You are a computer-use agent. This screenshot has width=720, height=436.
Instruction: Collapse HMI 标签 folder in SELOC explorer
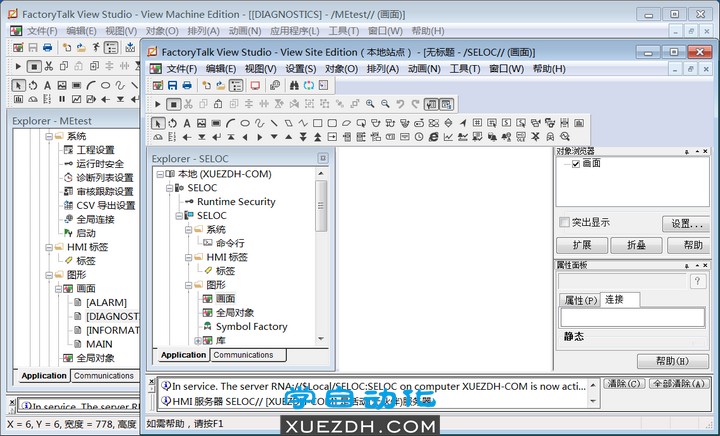pos(188,257)
